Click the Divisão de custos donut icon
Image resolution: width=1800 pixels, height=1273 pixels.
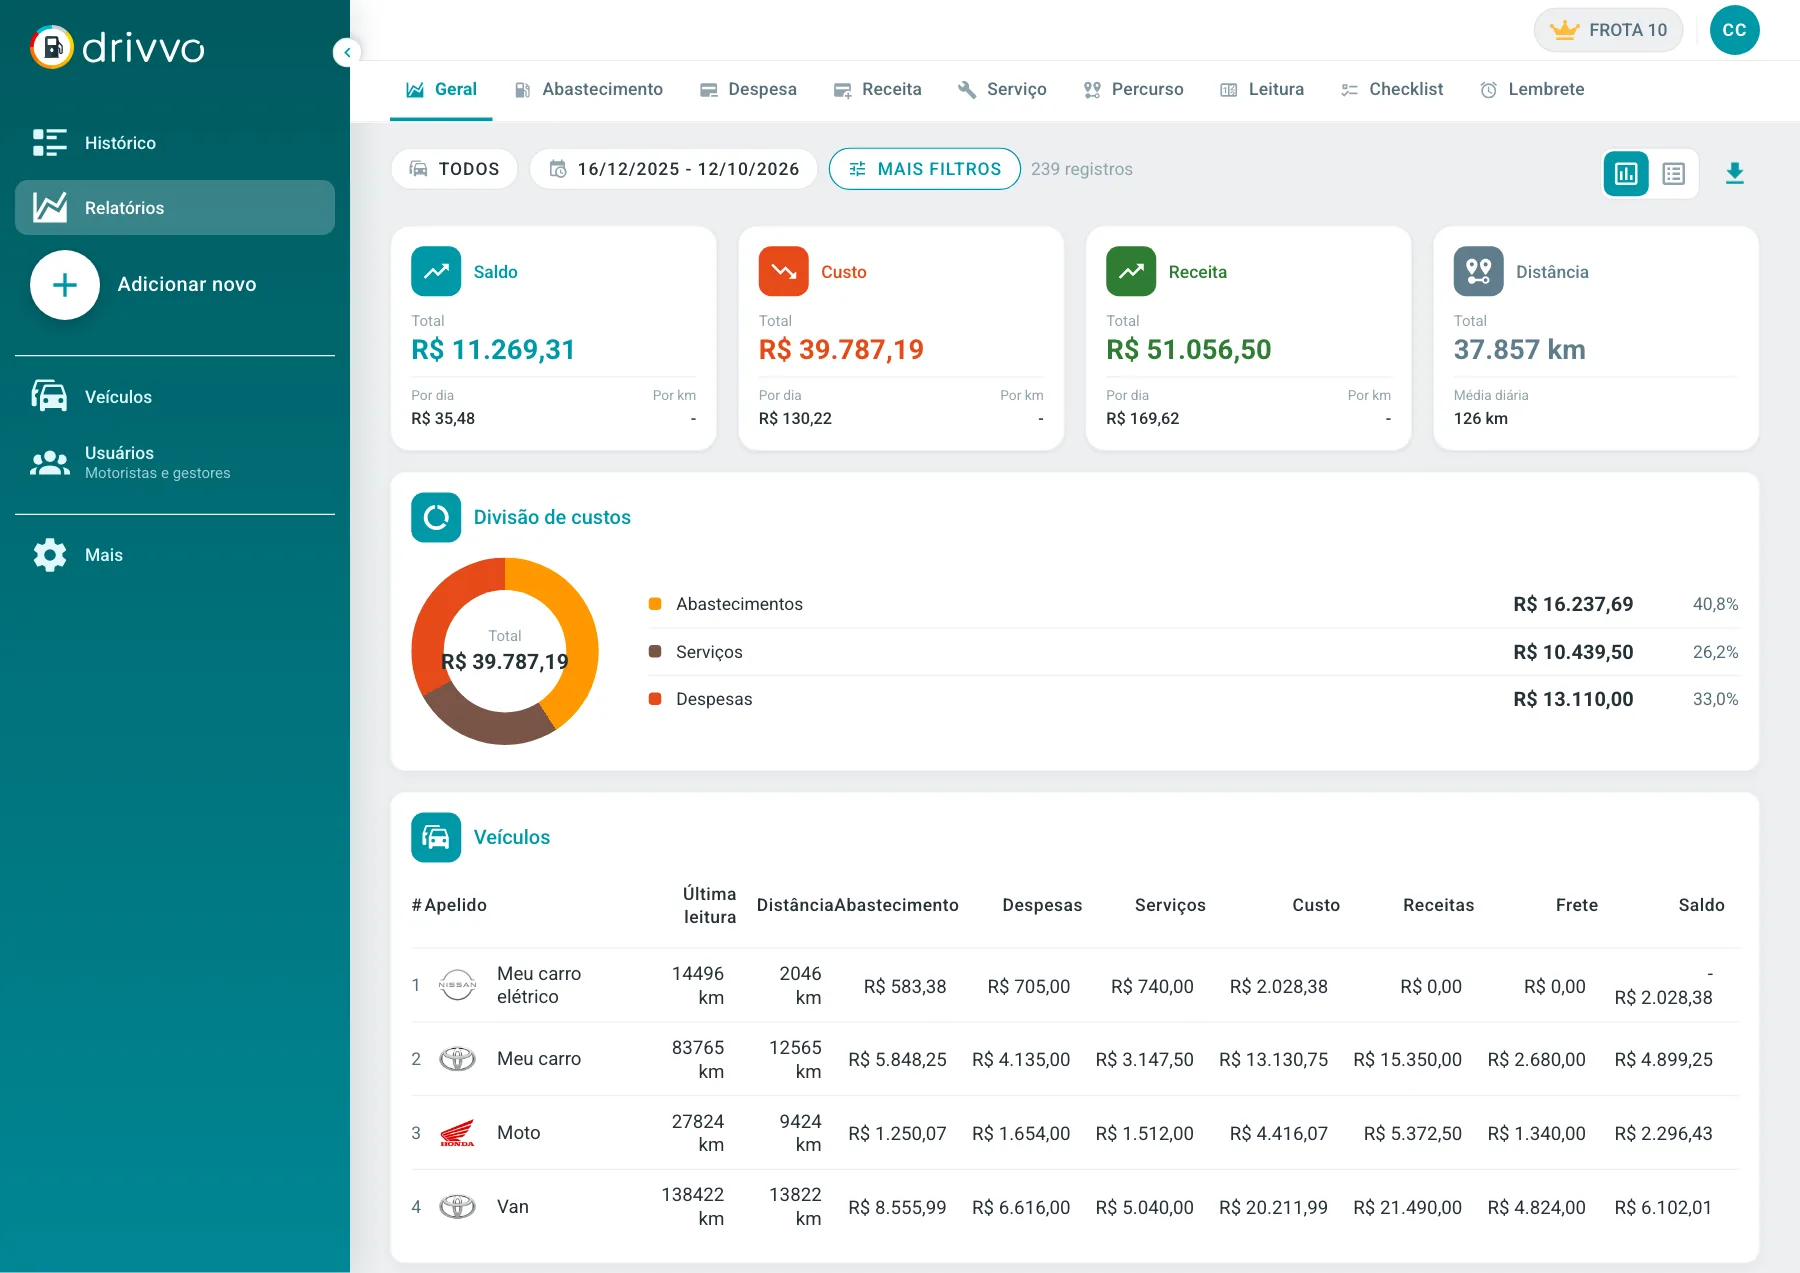[x=436, y=517]
